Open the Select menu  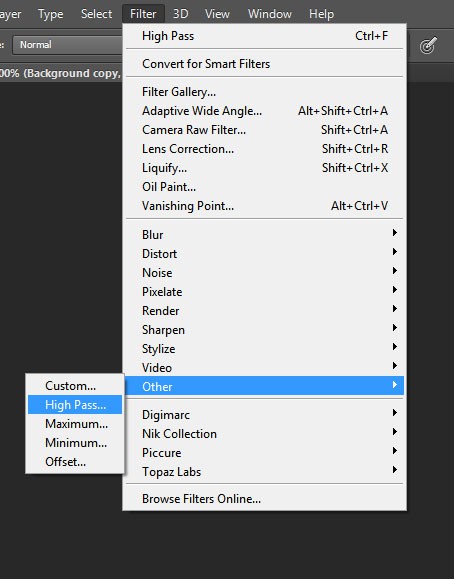pos(96,14)
